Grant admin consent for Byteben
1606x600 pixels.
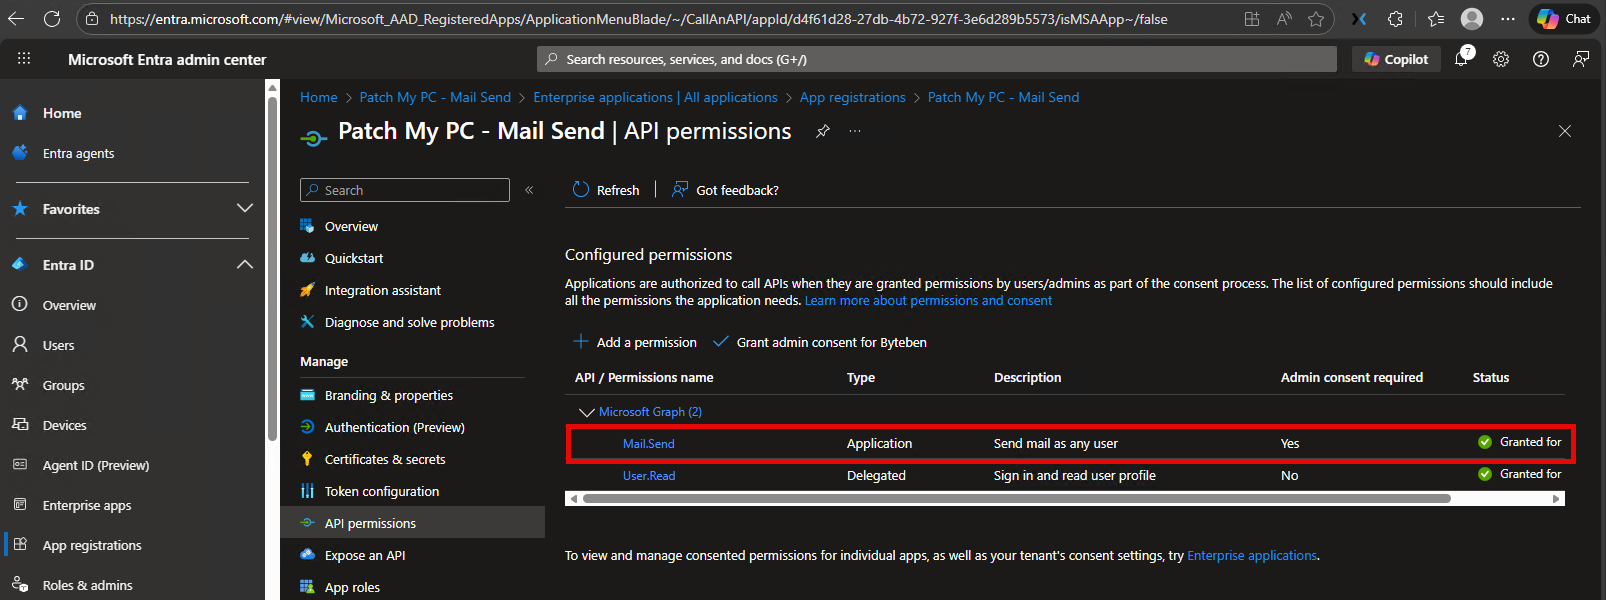click(820, 342)
